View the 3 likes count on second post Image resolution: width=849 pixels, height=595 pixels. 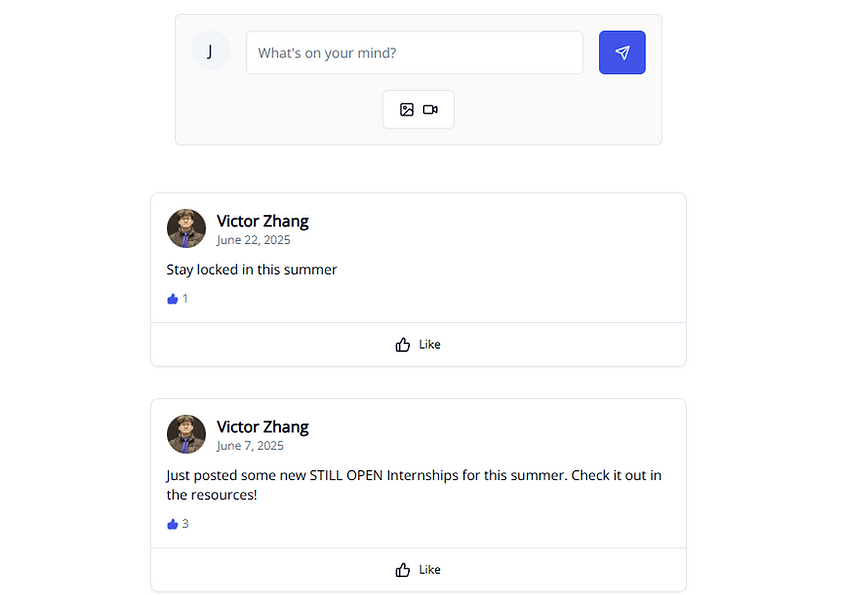[x=178, y=524]
